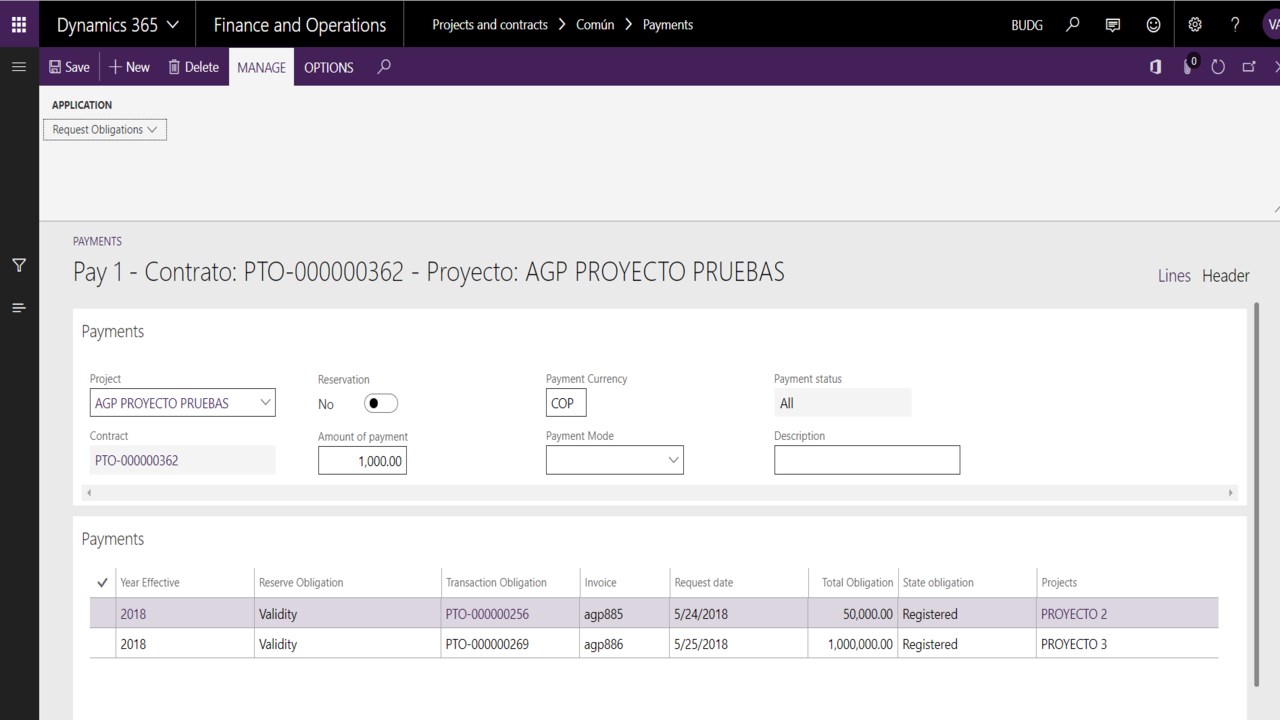The height and width of the screenshot is (720, 1280).
Task: Click the Delete button
Action: point(193,67)
